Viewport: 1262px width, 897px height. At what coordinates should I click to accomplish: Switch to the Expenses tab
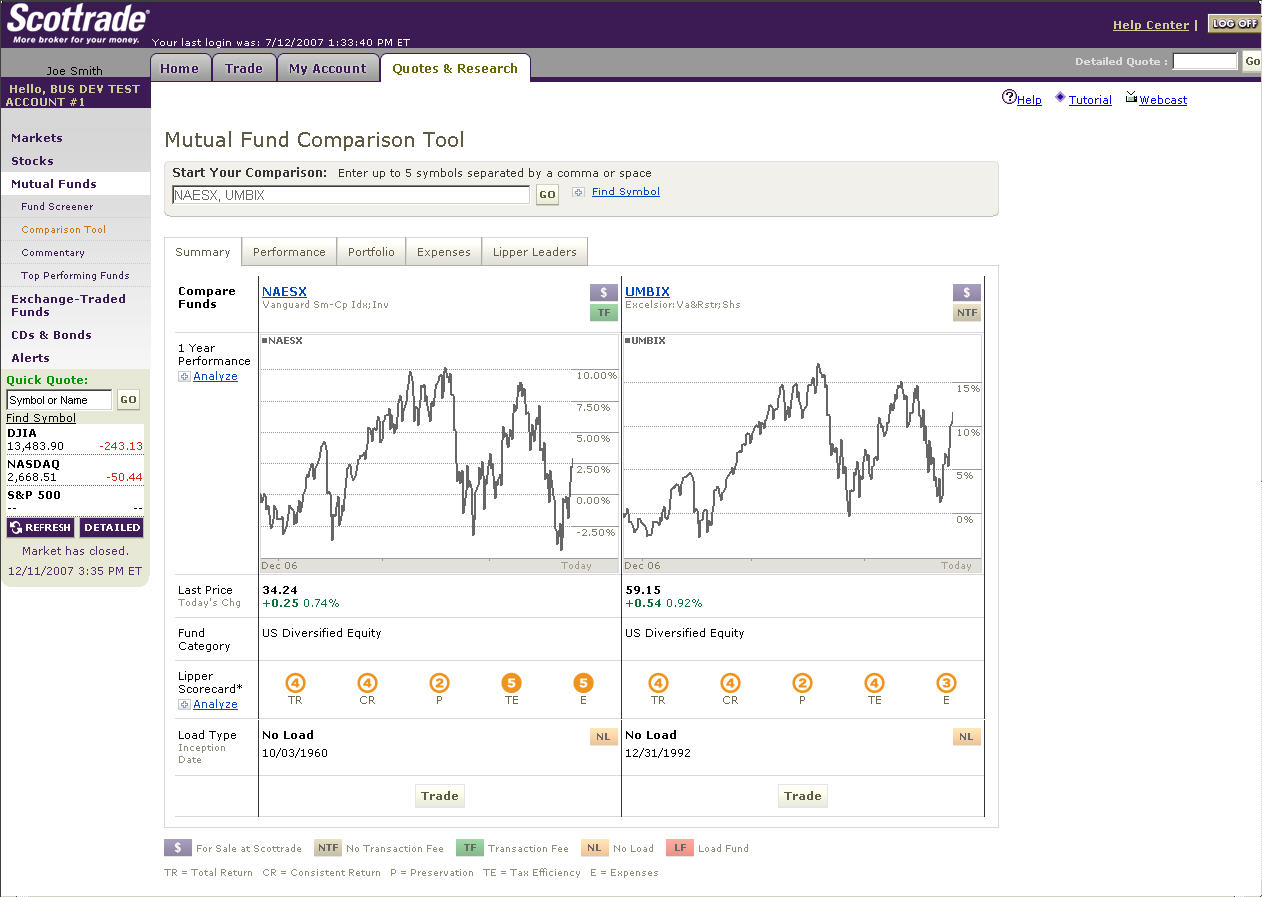click(x=444, y=252)
